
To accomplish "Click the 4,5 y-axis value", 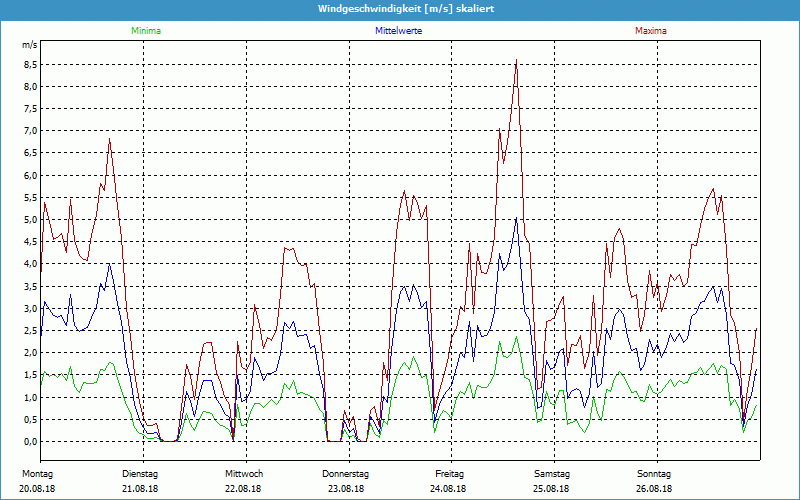I will [x=31, y=242].
